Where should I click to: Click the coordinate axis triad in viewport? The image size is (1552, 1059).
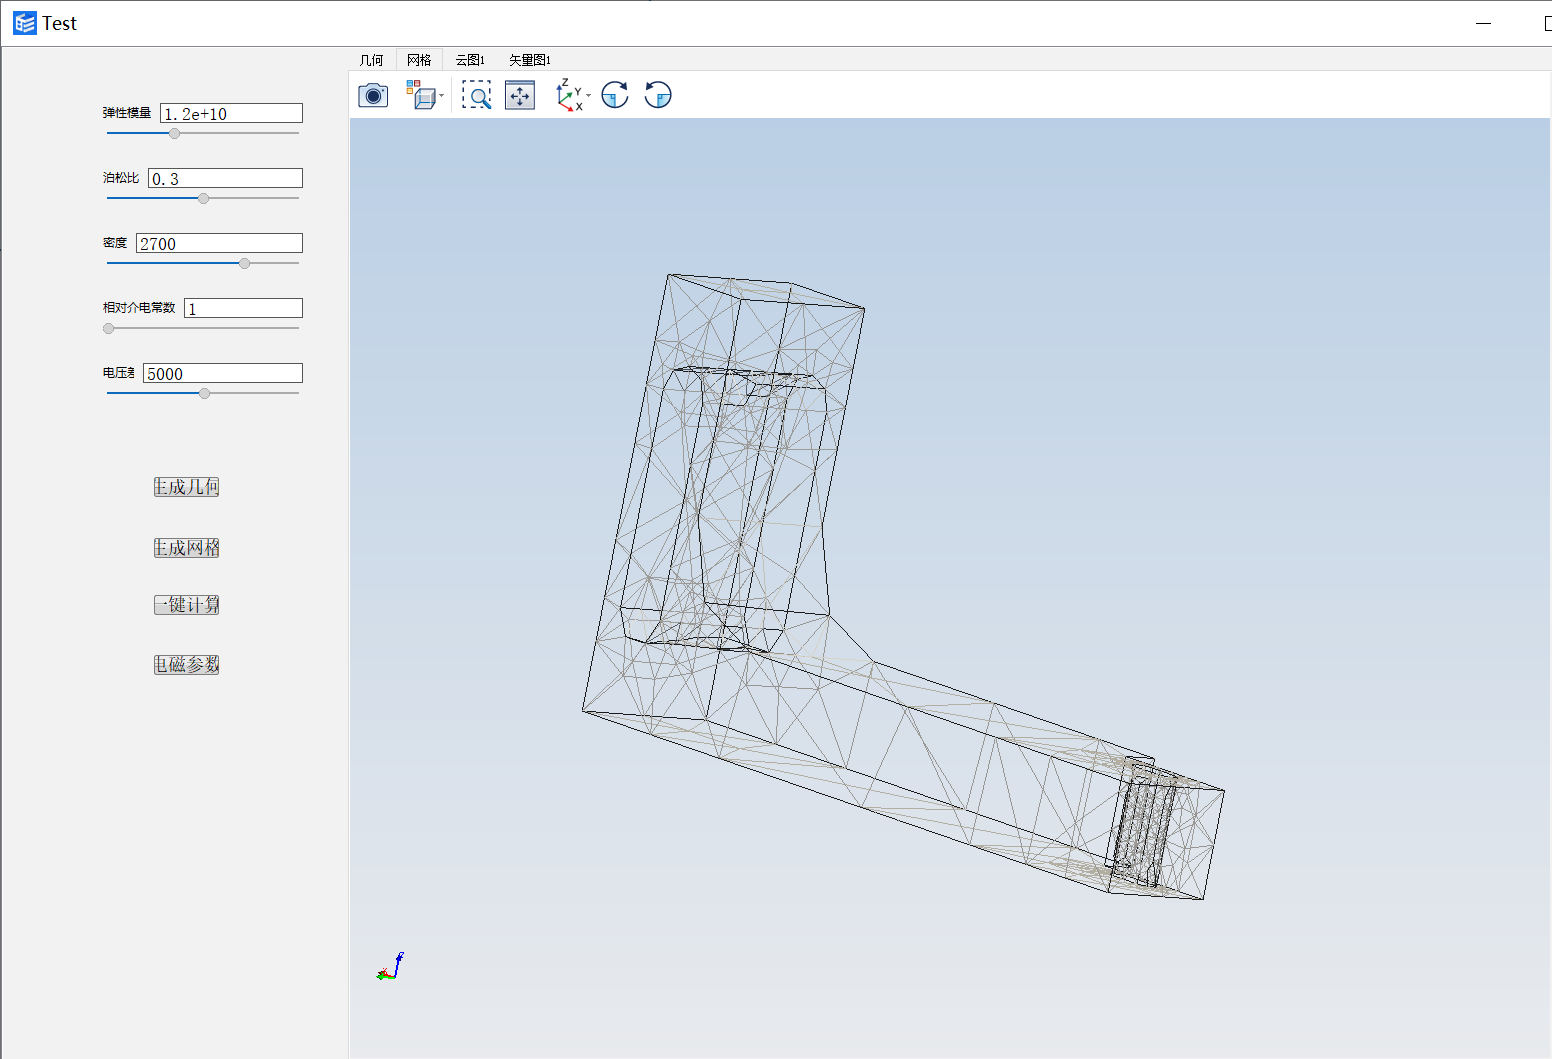tap(390, 967)
